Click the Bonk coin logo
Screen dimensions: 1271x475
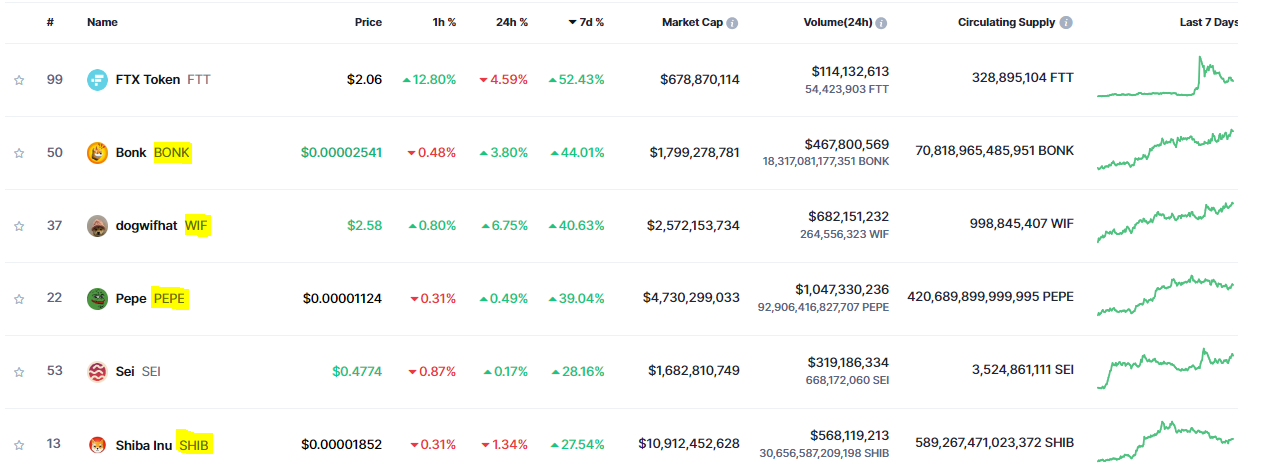(97, 153)
